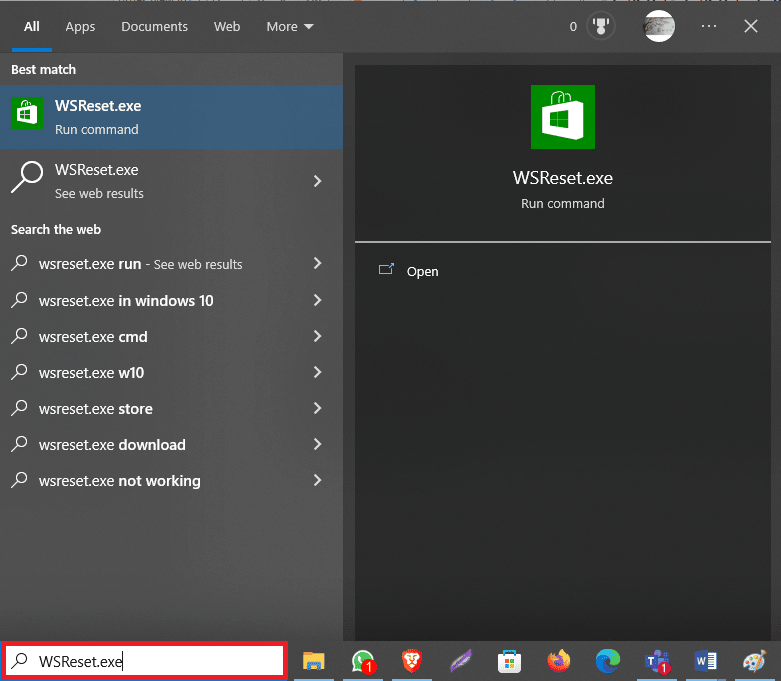Image resolution: width=781 pixels, height=681 pixels.
Task: Click the magnifier icon in search box
Action: (20, 661)
